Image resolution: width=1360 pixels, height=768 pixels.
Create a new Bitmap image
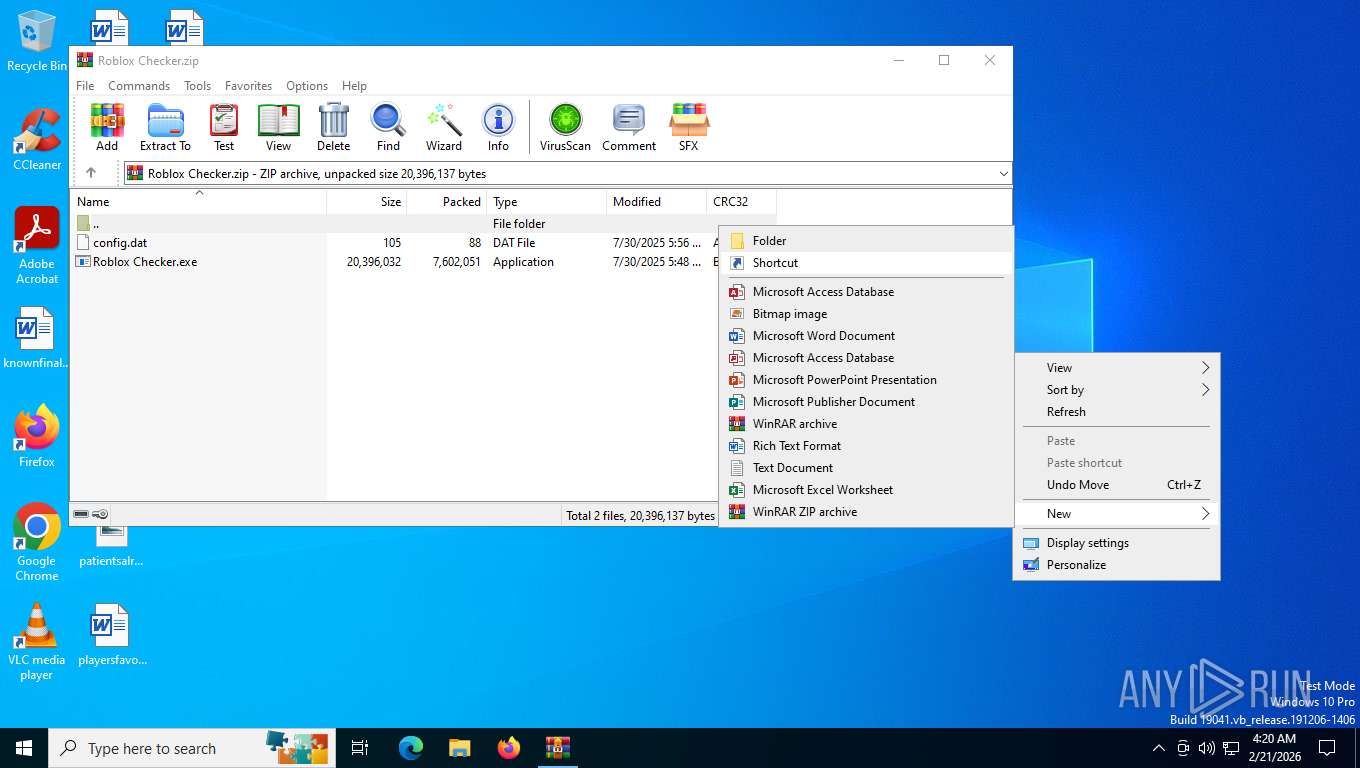(866, 314)
